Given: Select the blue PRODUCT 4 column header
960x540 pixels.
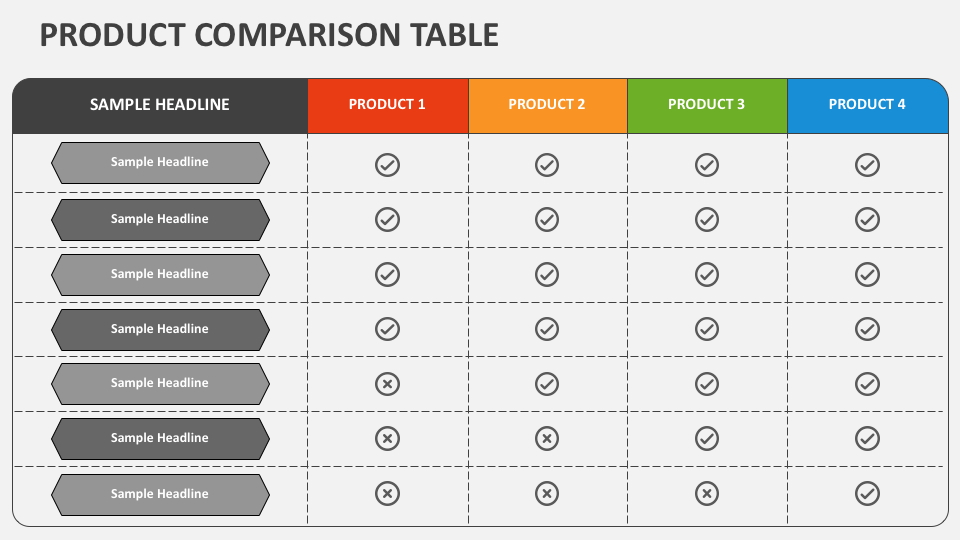Looking at the screenshot, I should coord(868,106).
